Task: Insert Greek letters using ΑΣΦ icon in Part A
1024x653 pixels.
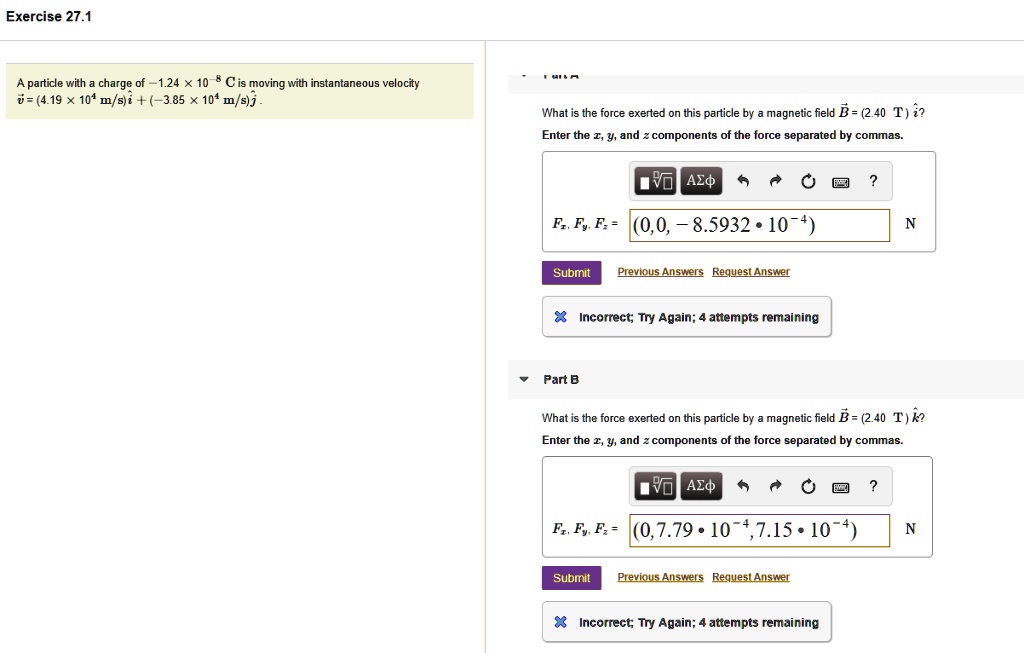Action: (701, 180)
